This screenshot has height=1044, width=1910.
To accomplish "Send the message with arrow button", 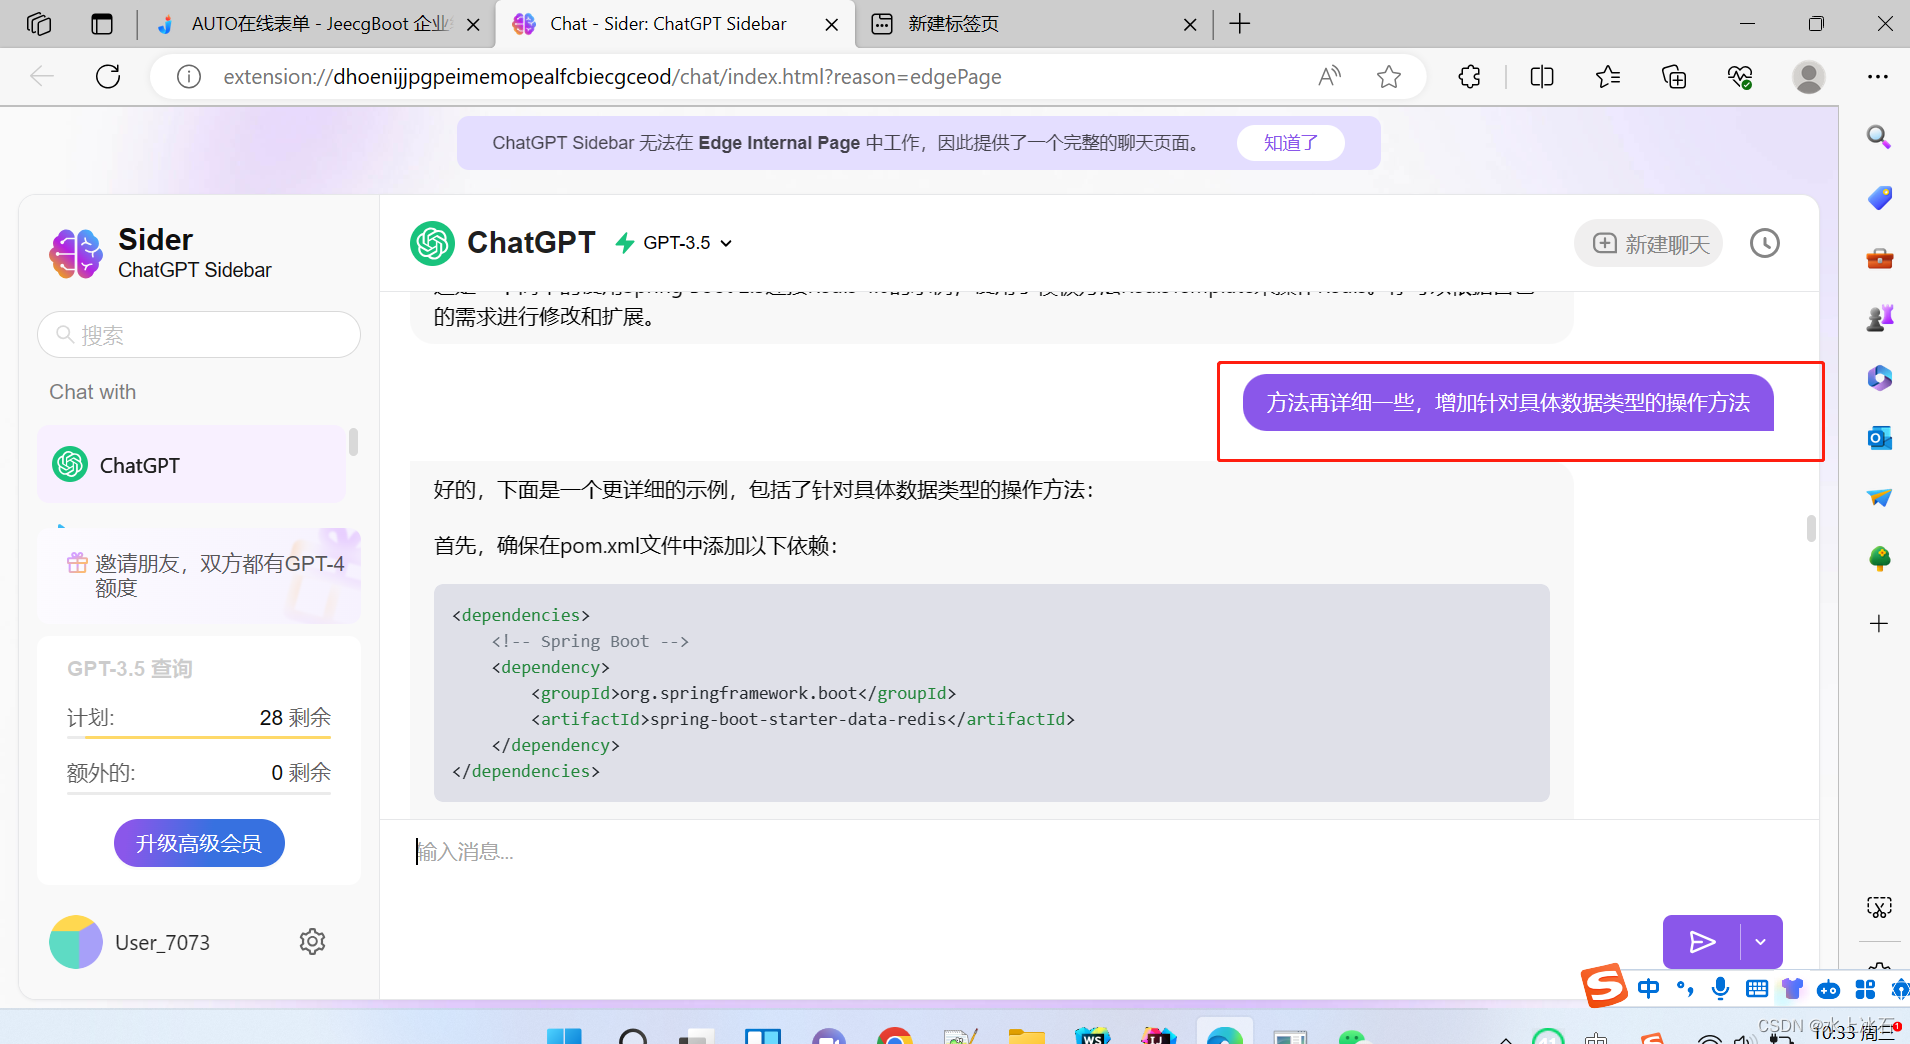I will point(1702,942).
